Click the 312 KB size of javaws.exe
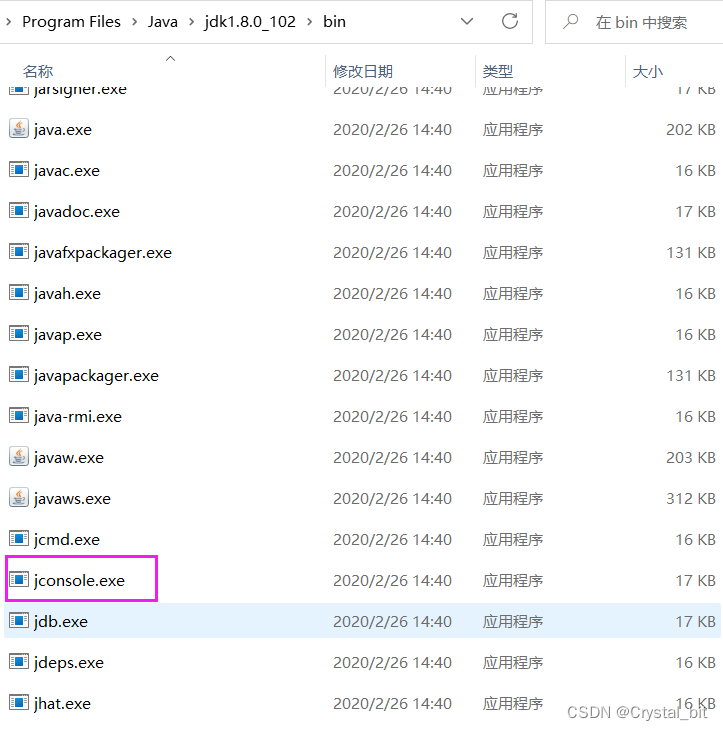The width and height of the screenshot is (723, 731). 691,499
